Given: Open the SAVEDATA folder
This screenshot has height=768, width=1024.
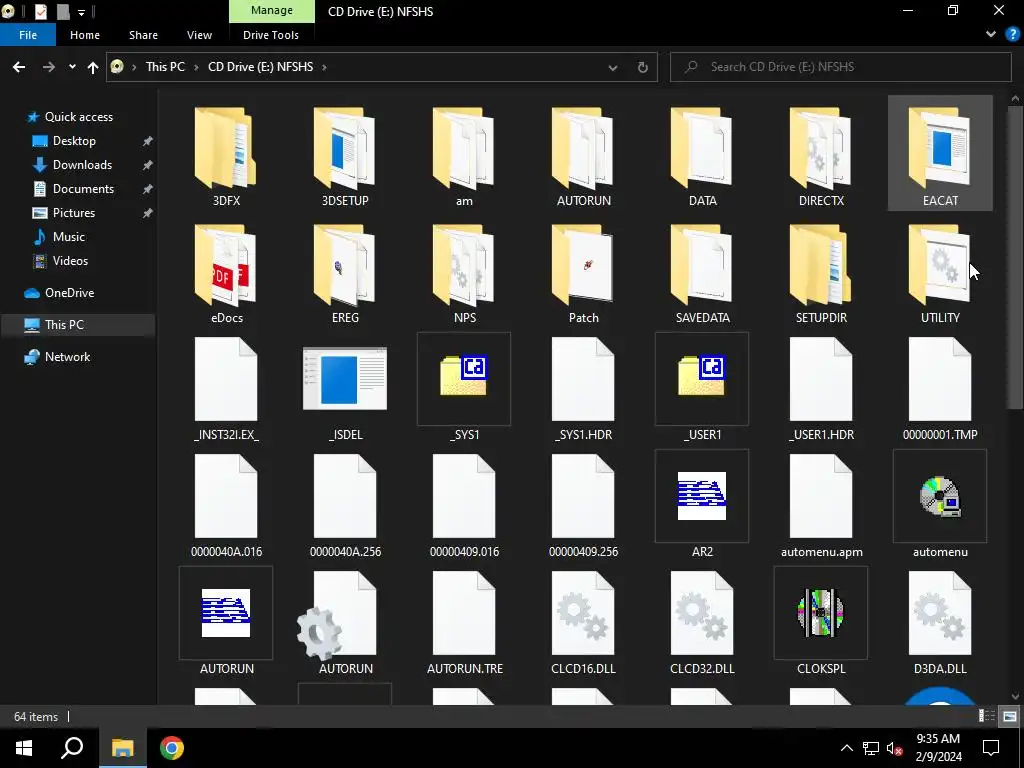Looking at the screenshot, I should pos(702,273).
